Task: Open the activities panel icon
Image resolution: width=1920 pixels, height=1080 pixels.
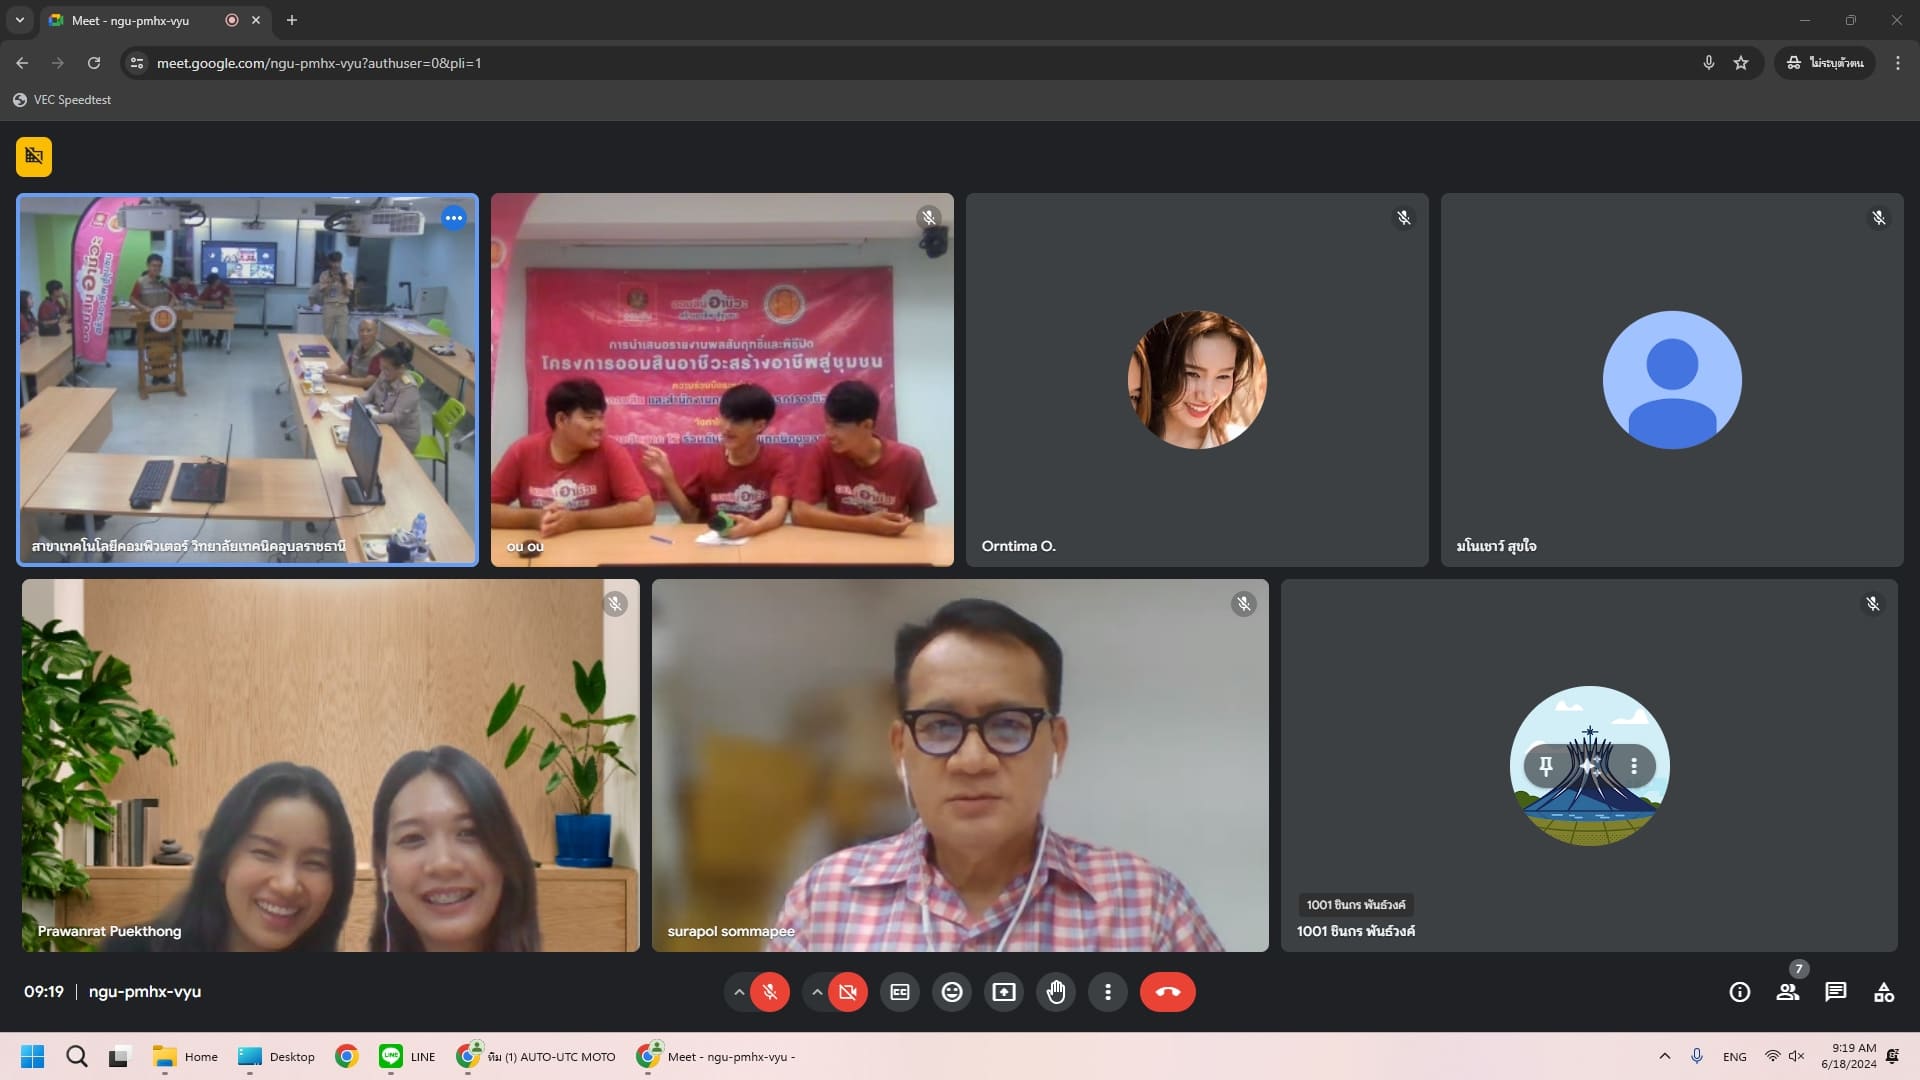Action: pos(1884,992)
